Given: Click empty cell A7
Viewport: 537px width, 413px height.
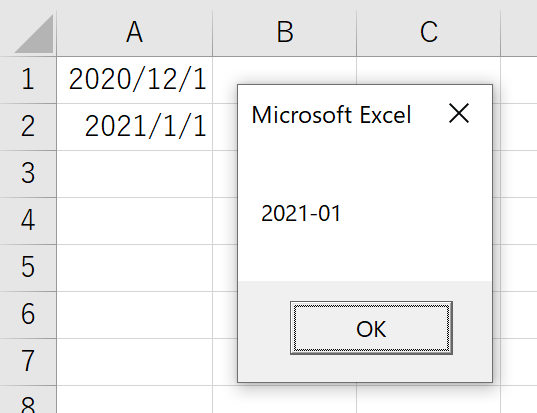Looking at the screenshot, I should pos(135,362).
